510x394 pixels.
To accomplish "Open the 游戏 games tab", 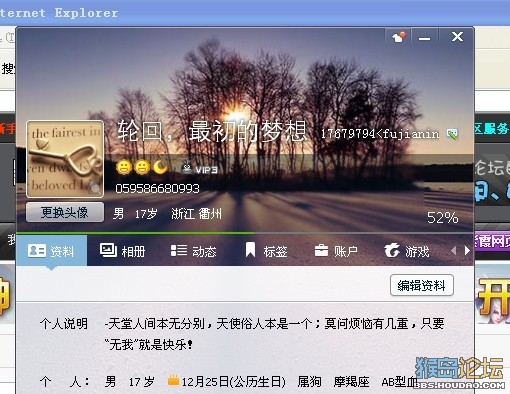I will click(x=406, y=251).
